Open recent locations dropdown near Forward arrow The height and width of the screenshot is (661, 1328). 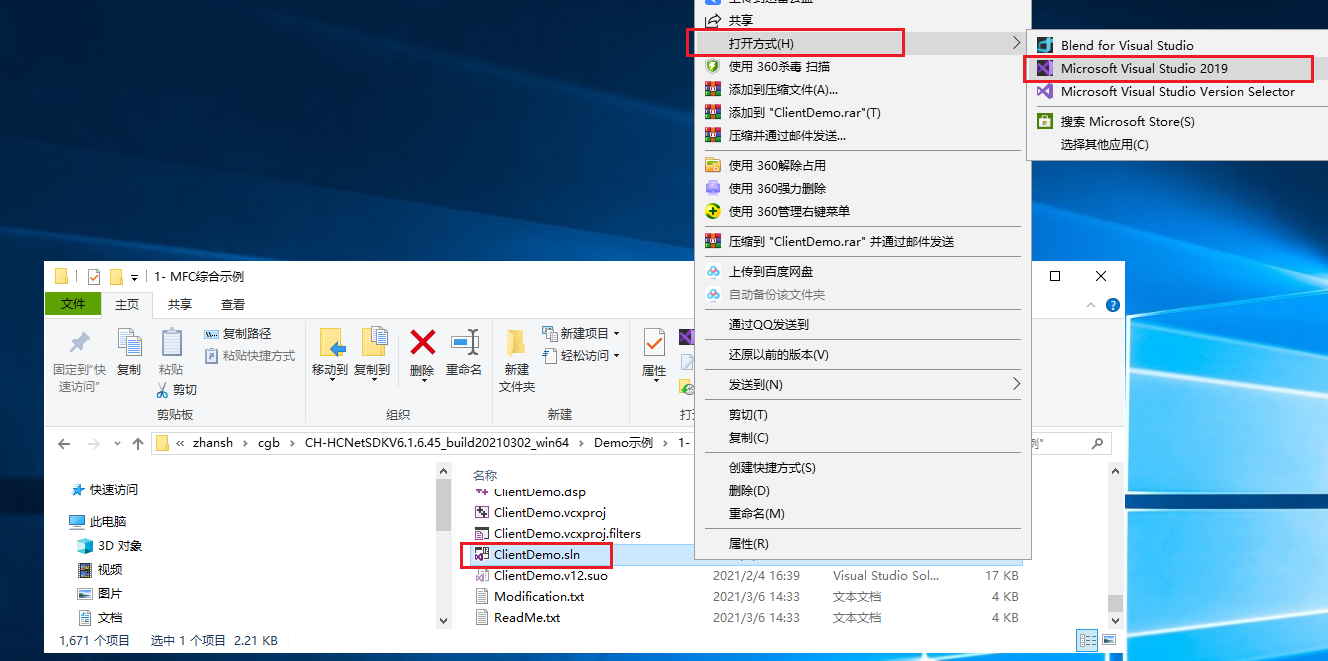click(116, 444)
